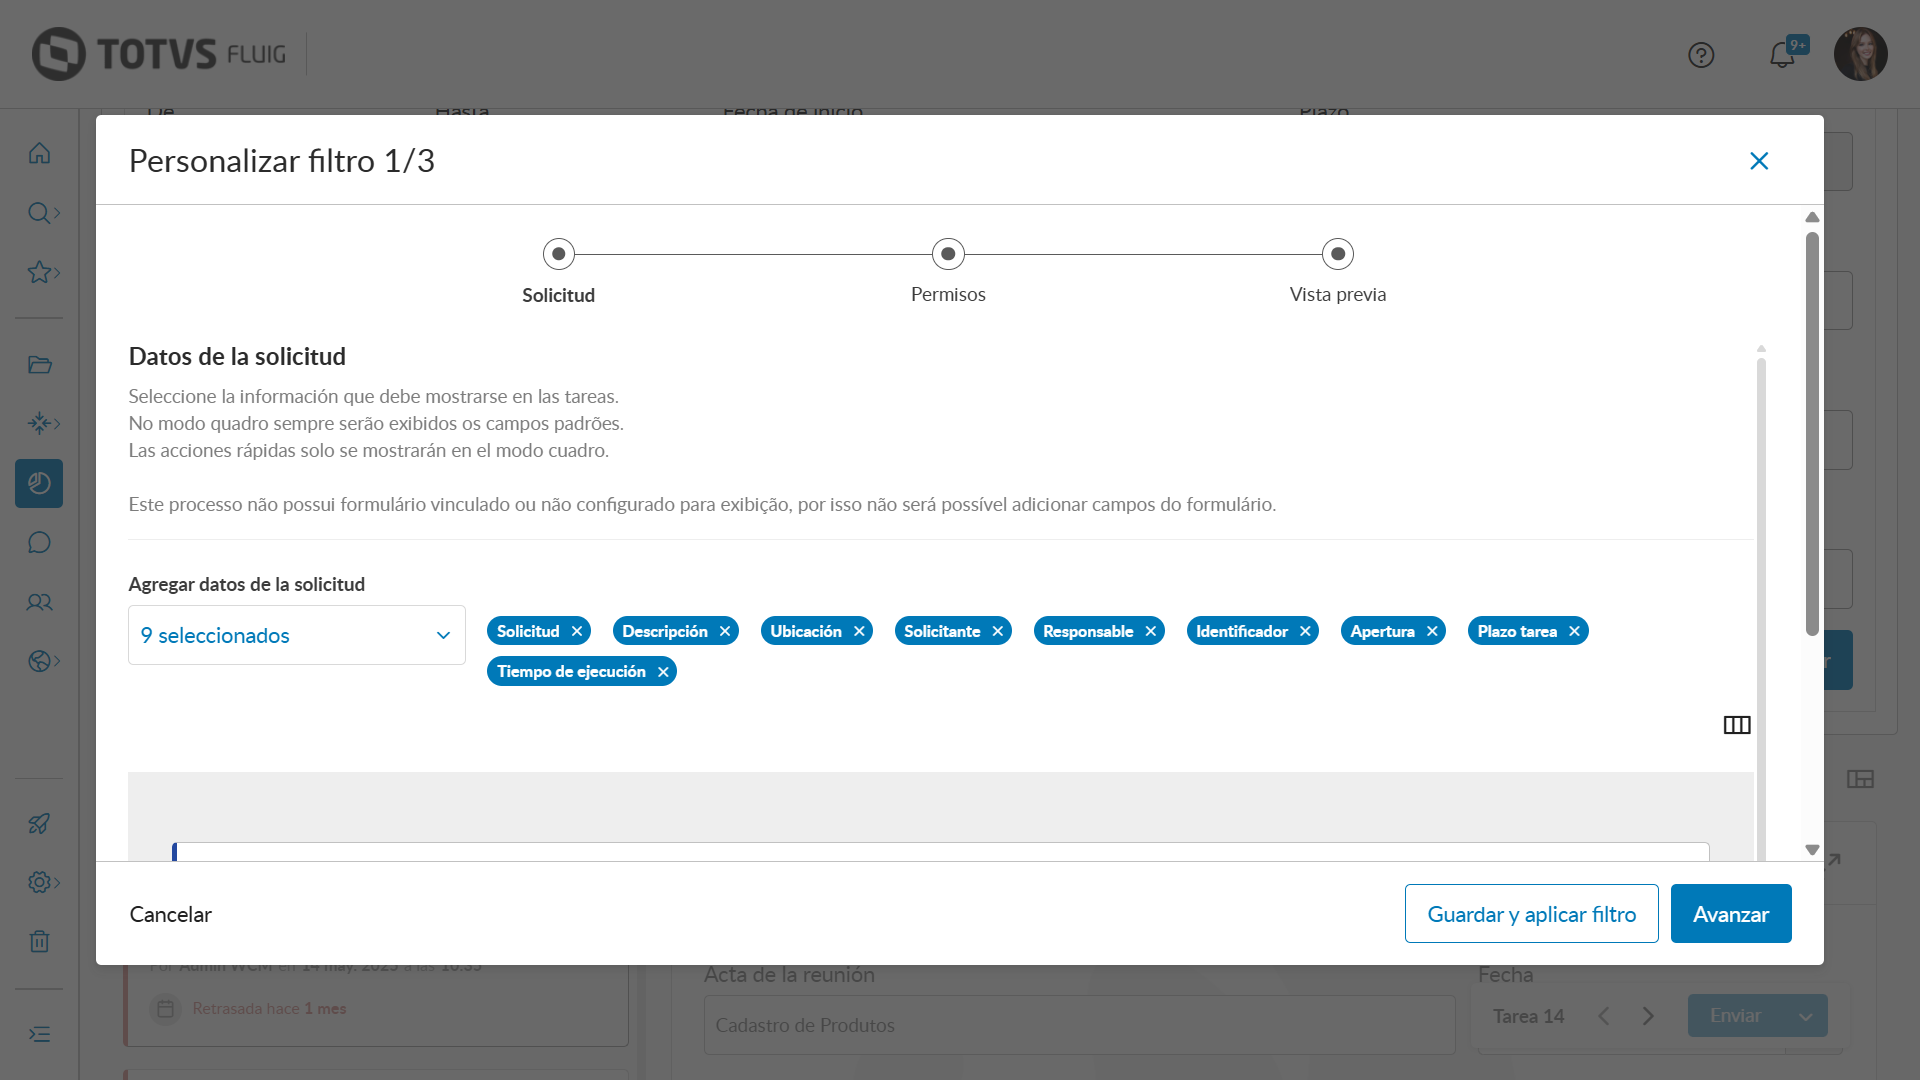Delete the Tiempo de ejecución chip
The height and width of the screenshot is (1080, 1920).
[663, 672]
